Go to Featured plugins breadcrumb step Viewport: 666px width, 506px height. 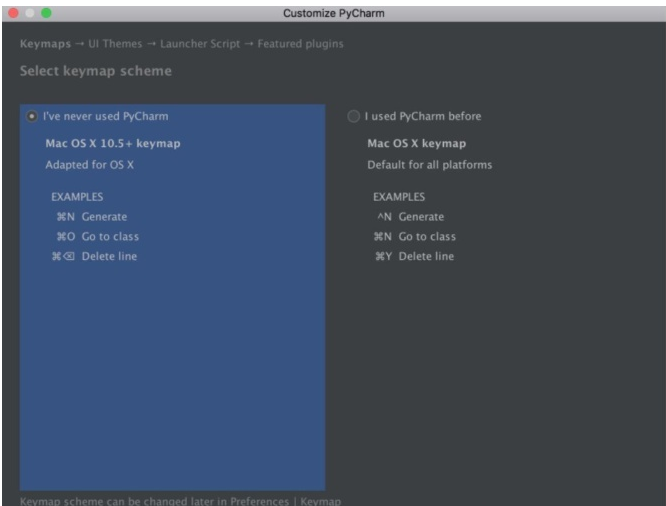[300, 44]
